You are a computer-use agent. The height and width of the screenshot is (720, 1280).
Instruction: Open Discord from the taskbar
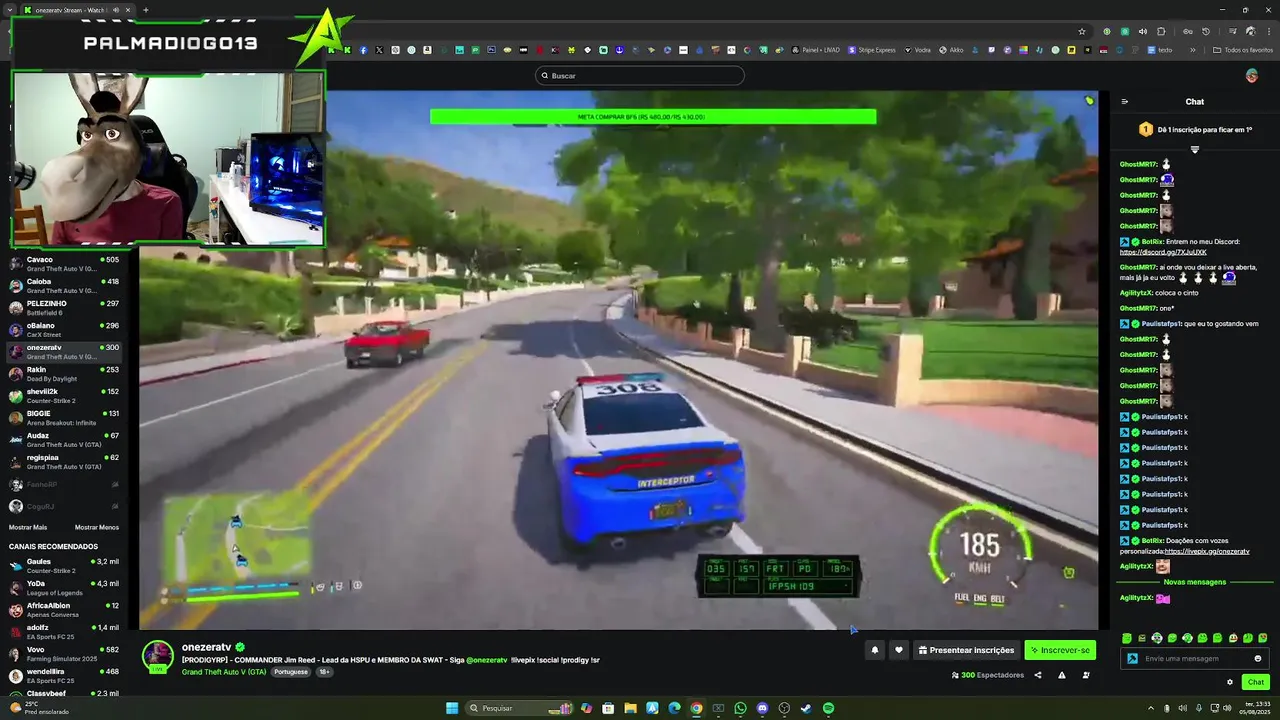coord(762,708)
